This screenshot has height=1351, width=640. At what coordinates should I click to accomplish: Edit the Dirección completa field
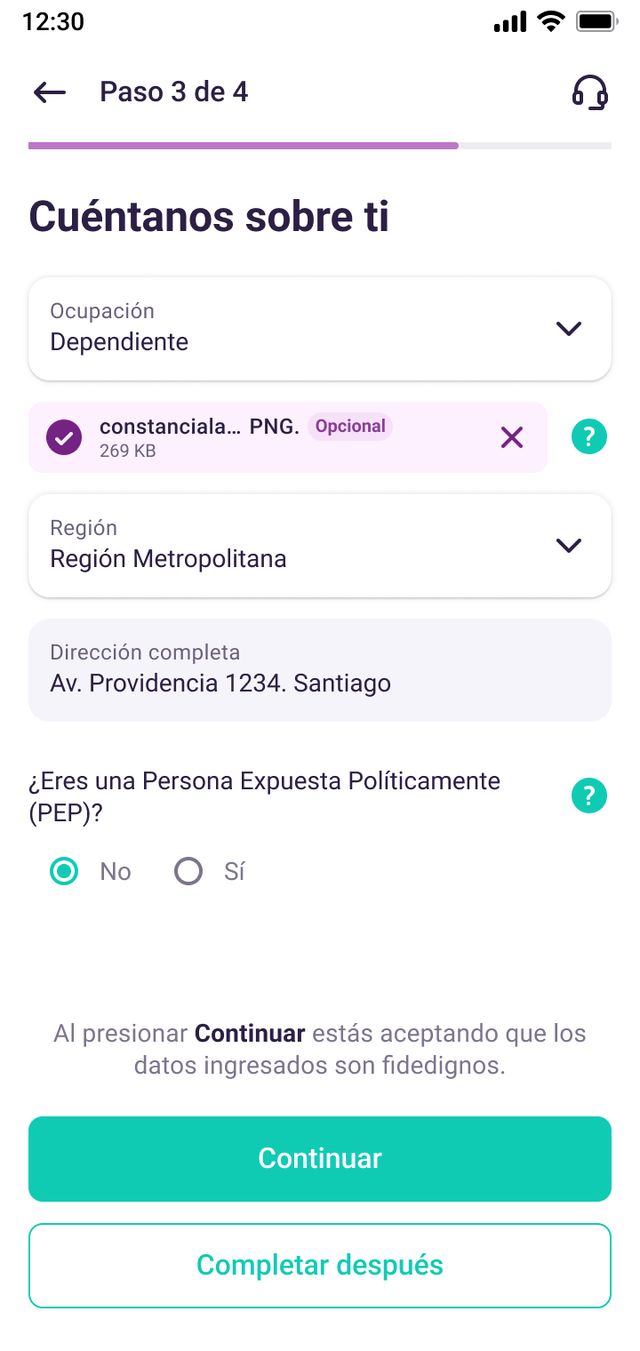(319, 670)
